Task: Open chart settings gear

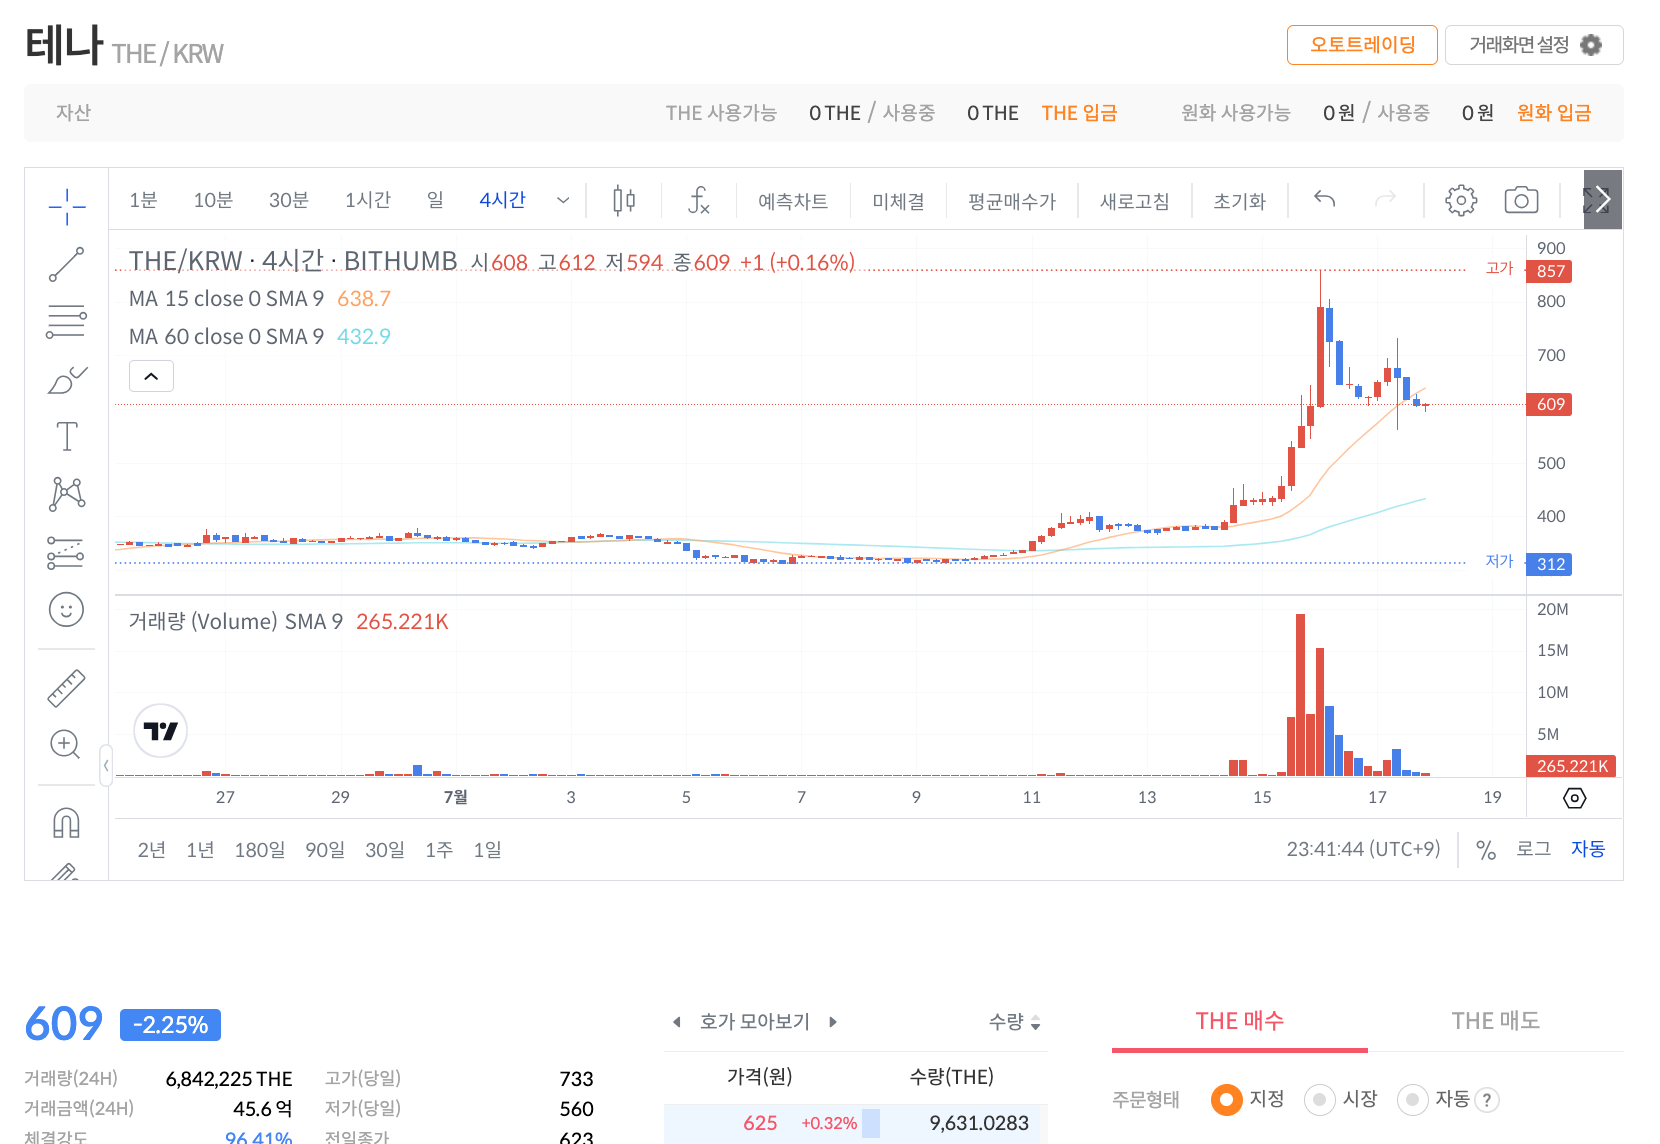Action: 1461,200
